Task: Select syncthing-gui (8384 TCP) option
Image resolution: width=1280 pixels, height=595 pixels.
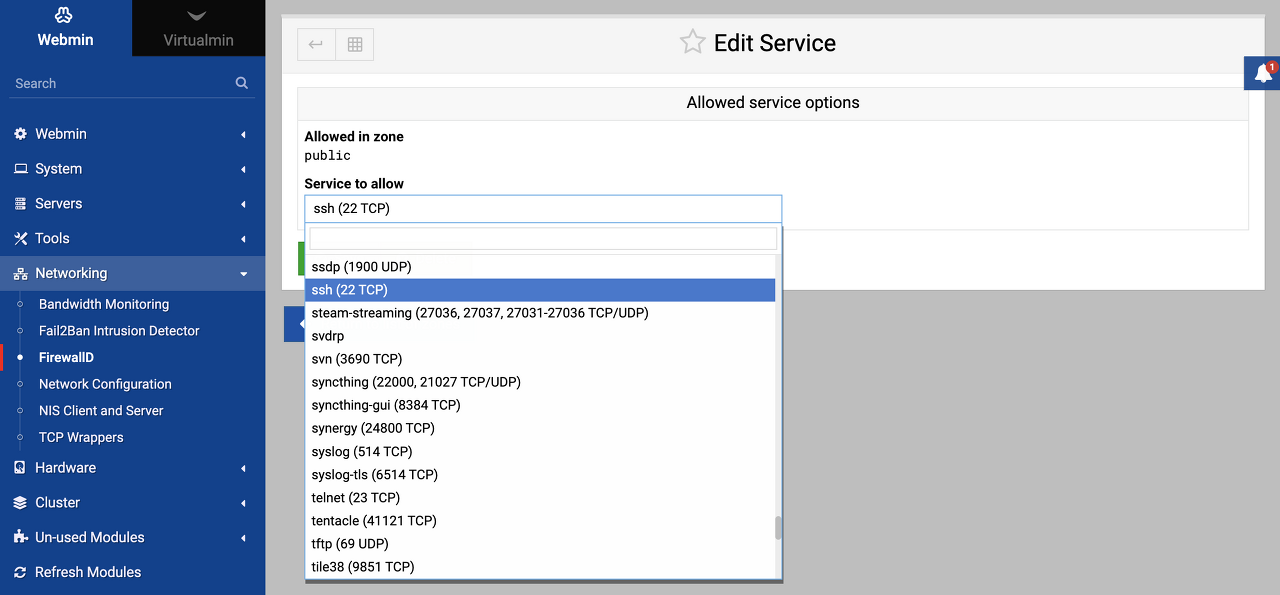Action: [x=540, y=405]
